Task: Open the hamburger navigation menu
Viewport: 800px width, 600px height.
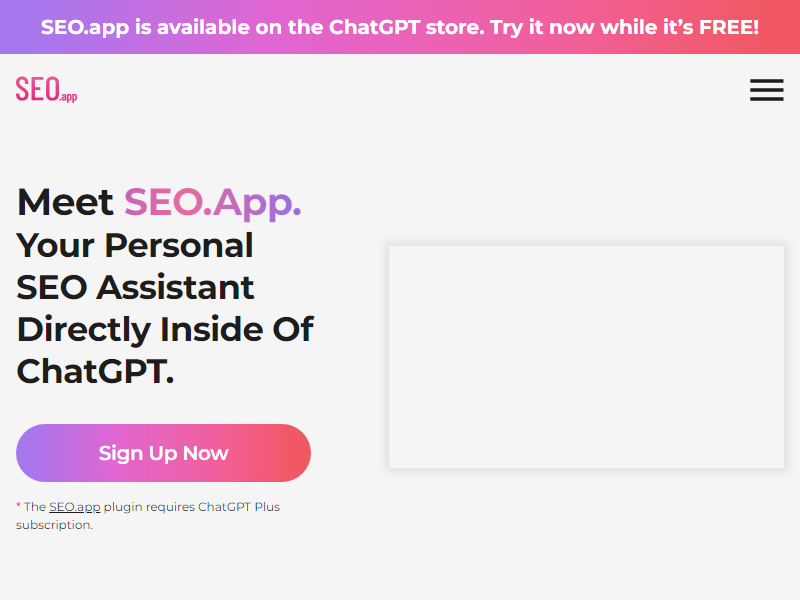Action: click(x=766, y=90)
